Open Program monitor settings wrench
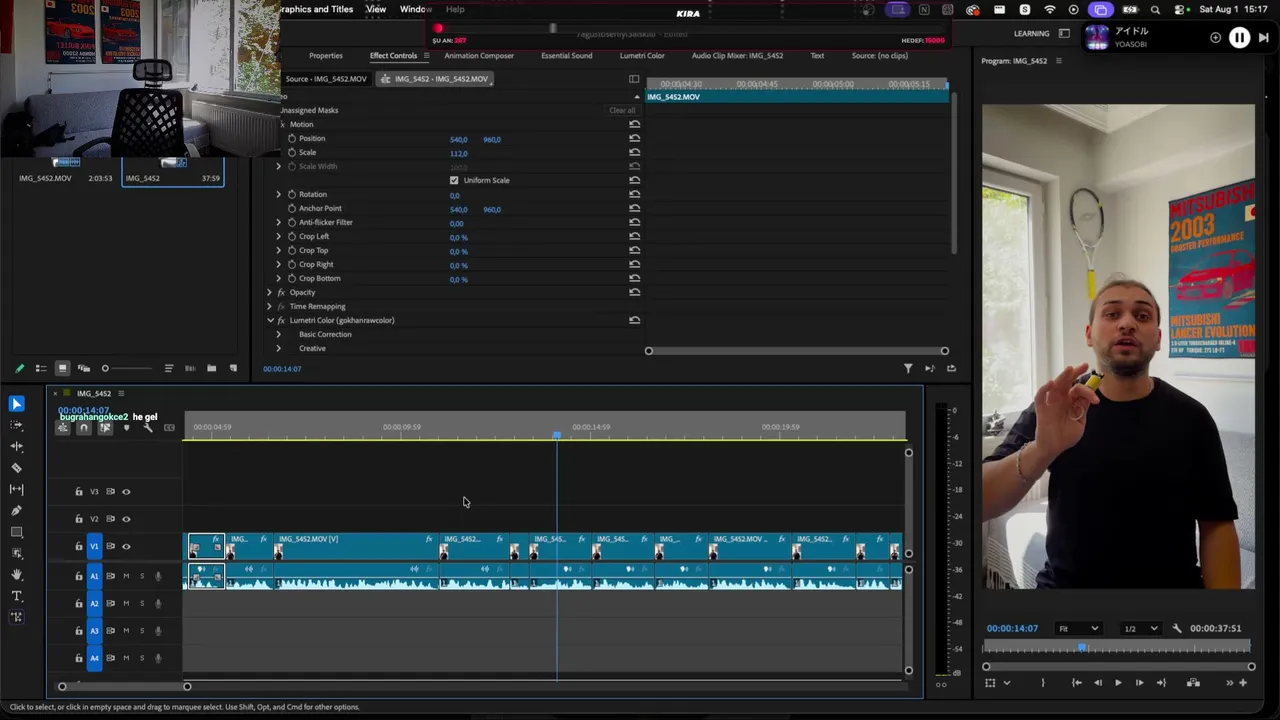Viewport: 1280px width, 720px height. tap(1177, 629)
